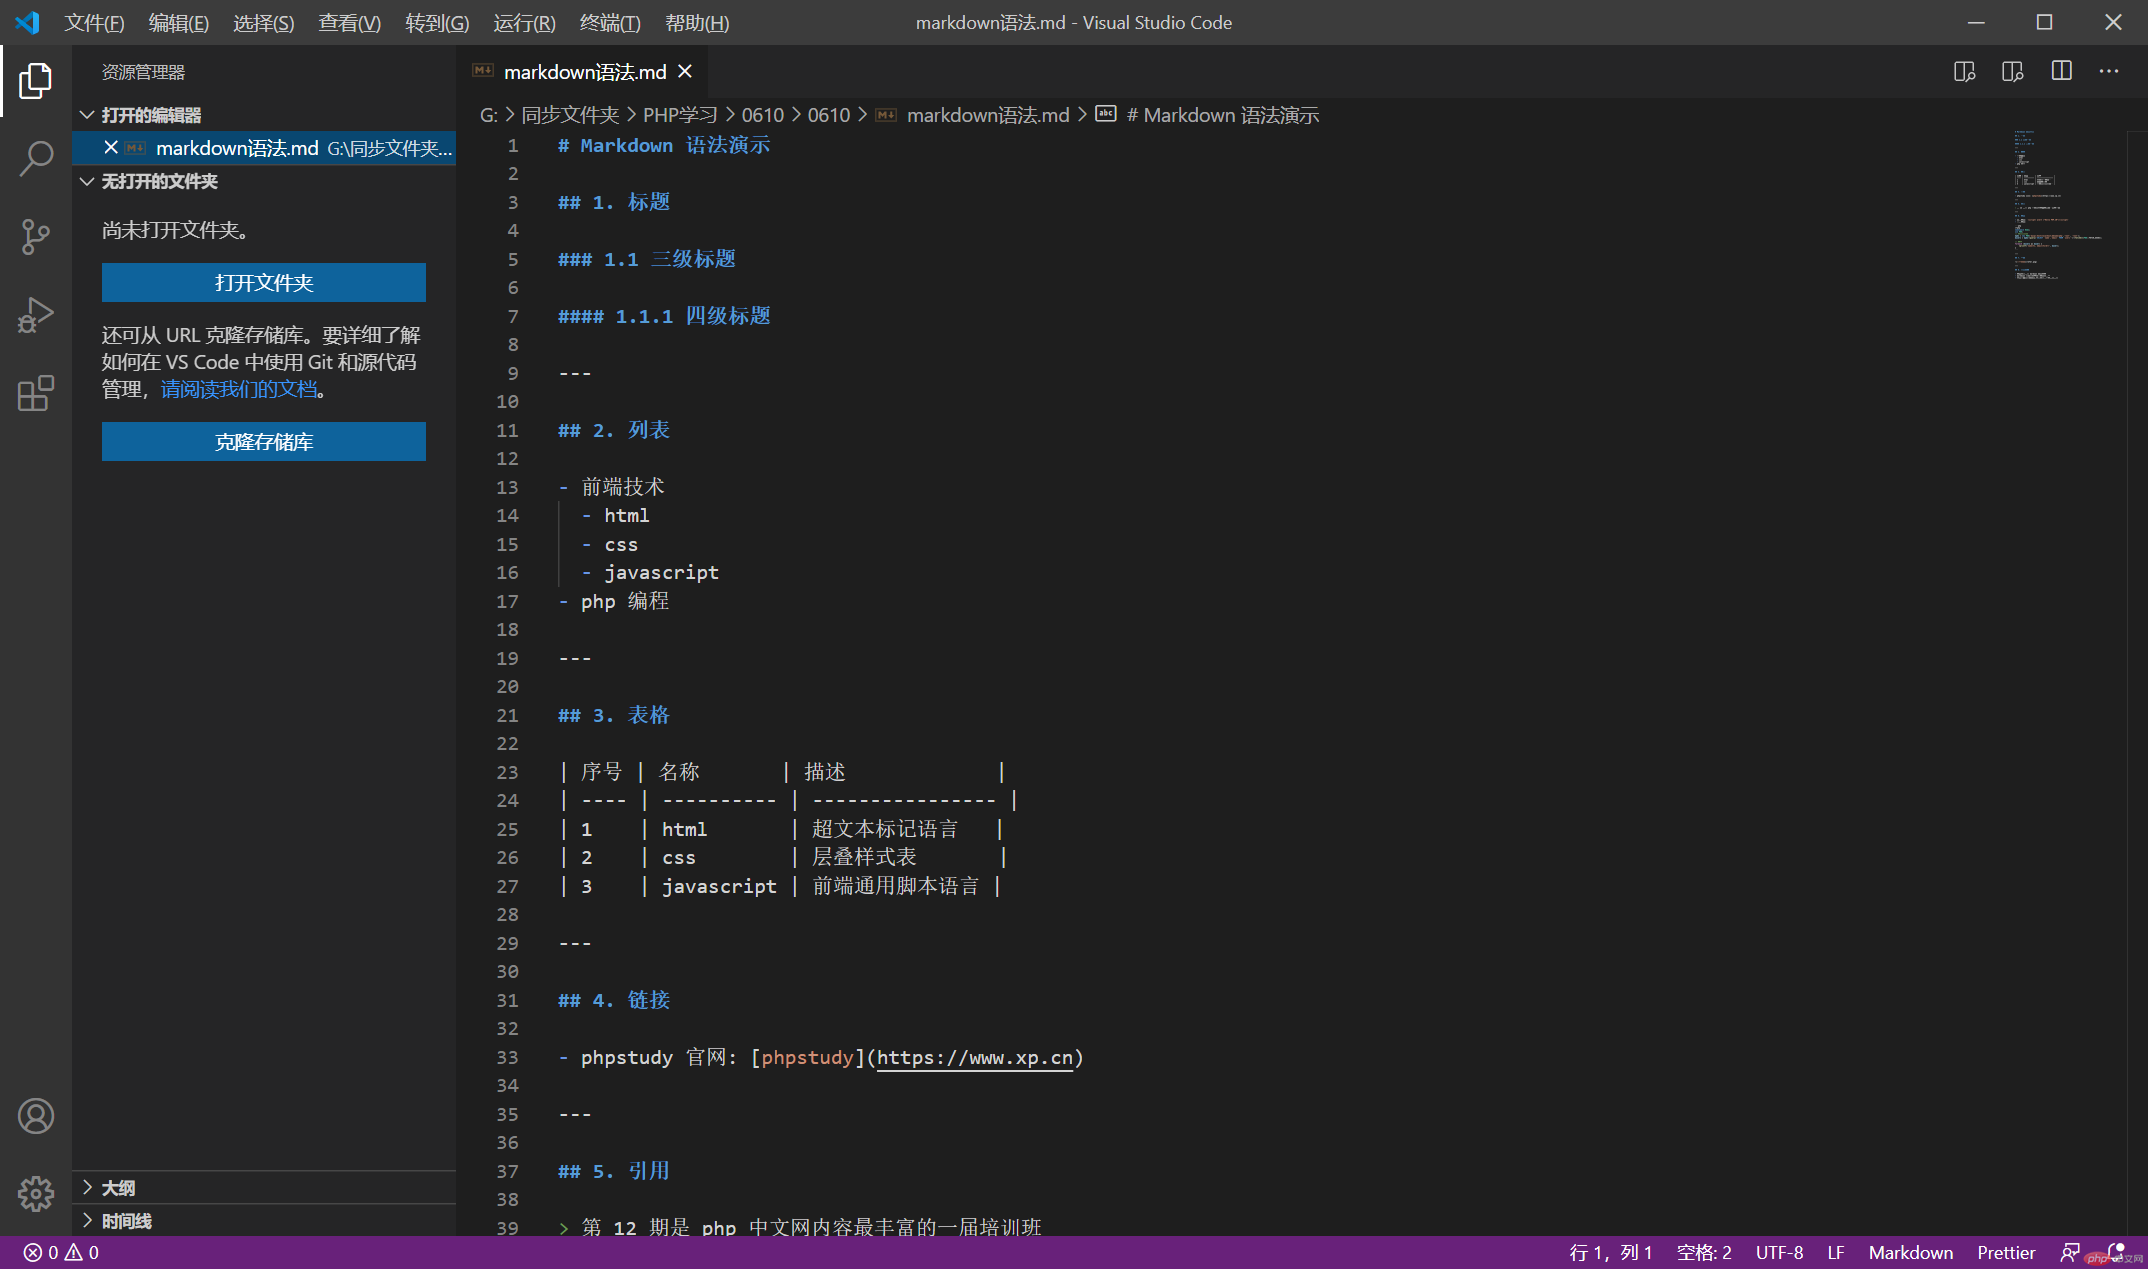Click the feedback icon in status bar

click(x=2070, y=1252)
